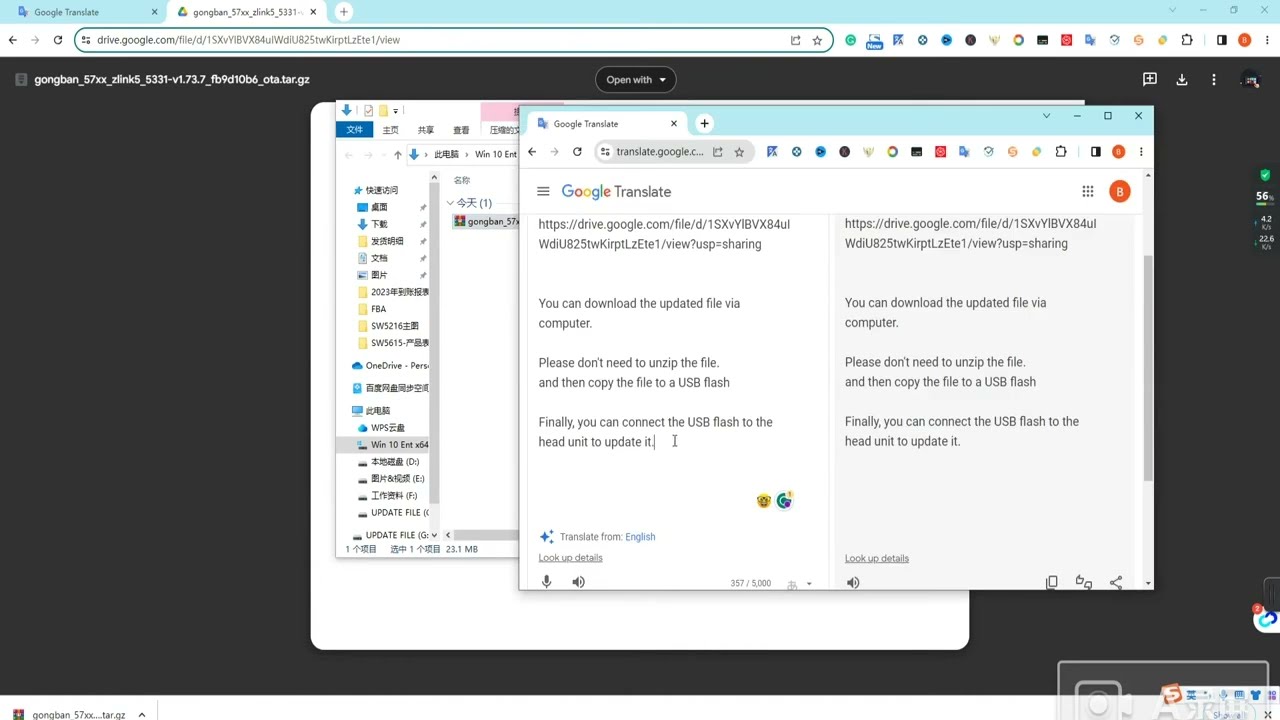Open 快速访问 in Explorer sidebar
This screenshot has width=1280, height=720.
(x=381, y=190)
